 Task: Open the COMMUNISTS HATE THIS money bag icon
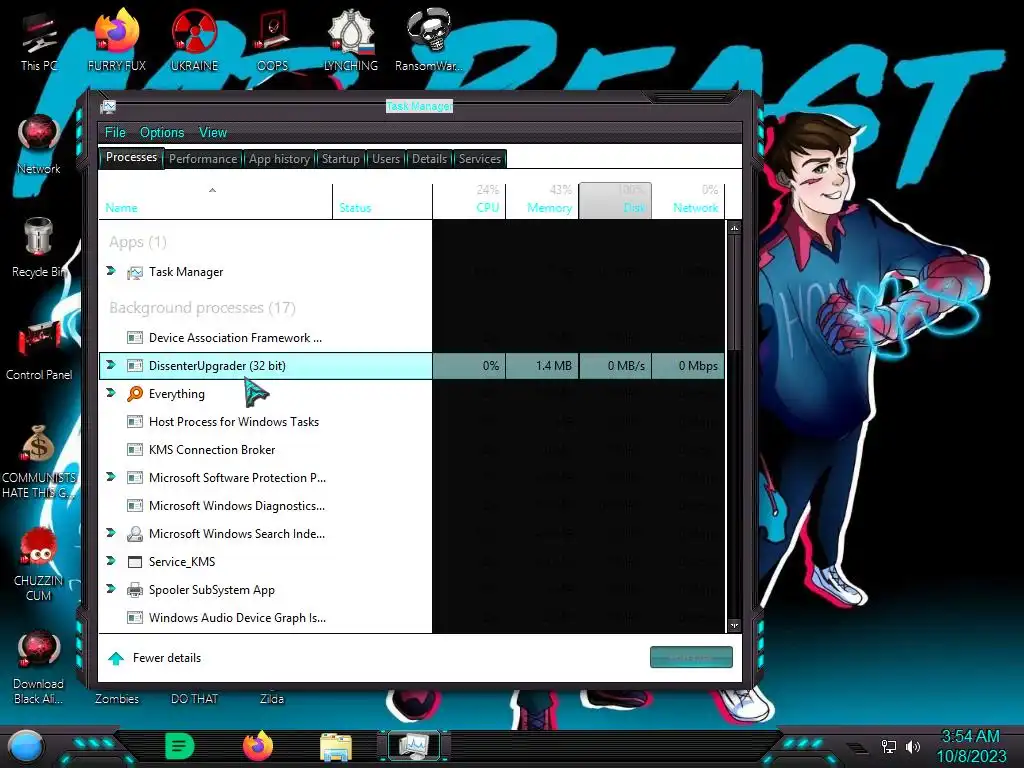[39, 461]
